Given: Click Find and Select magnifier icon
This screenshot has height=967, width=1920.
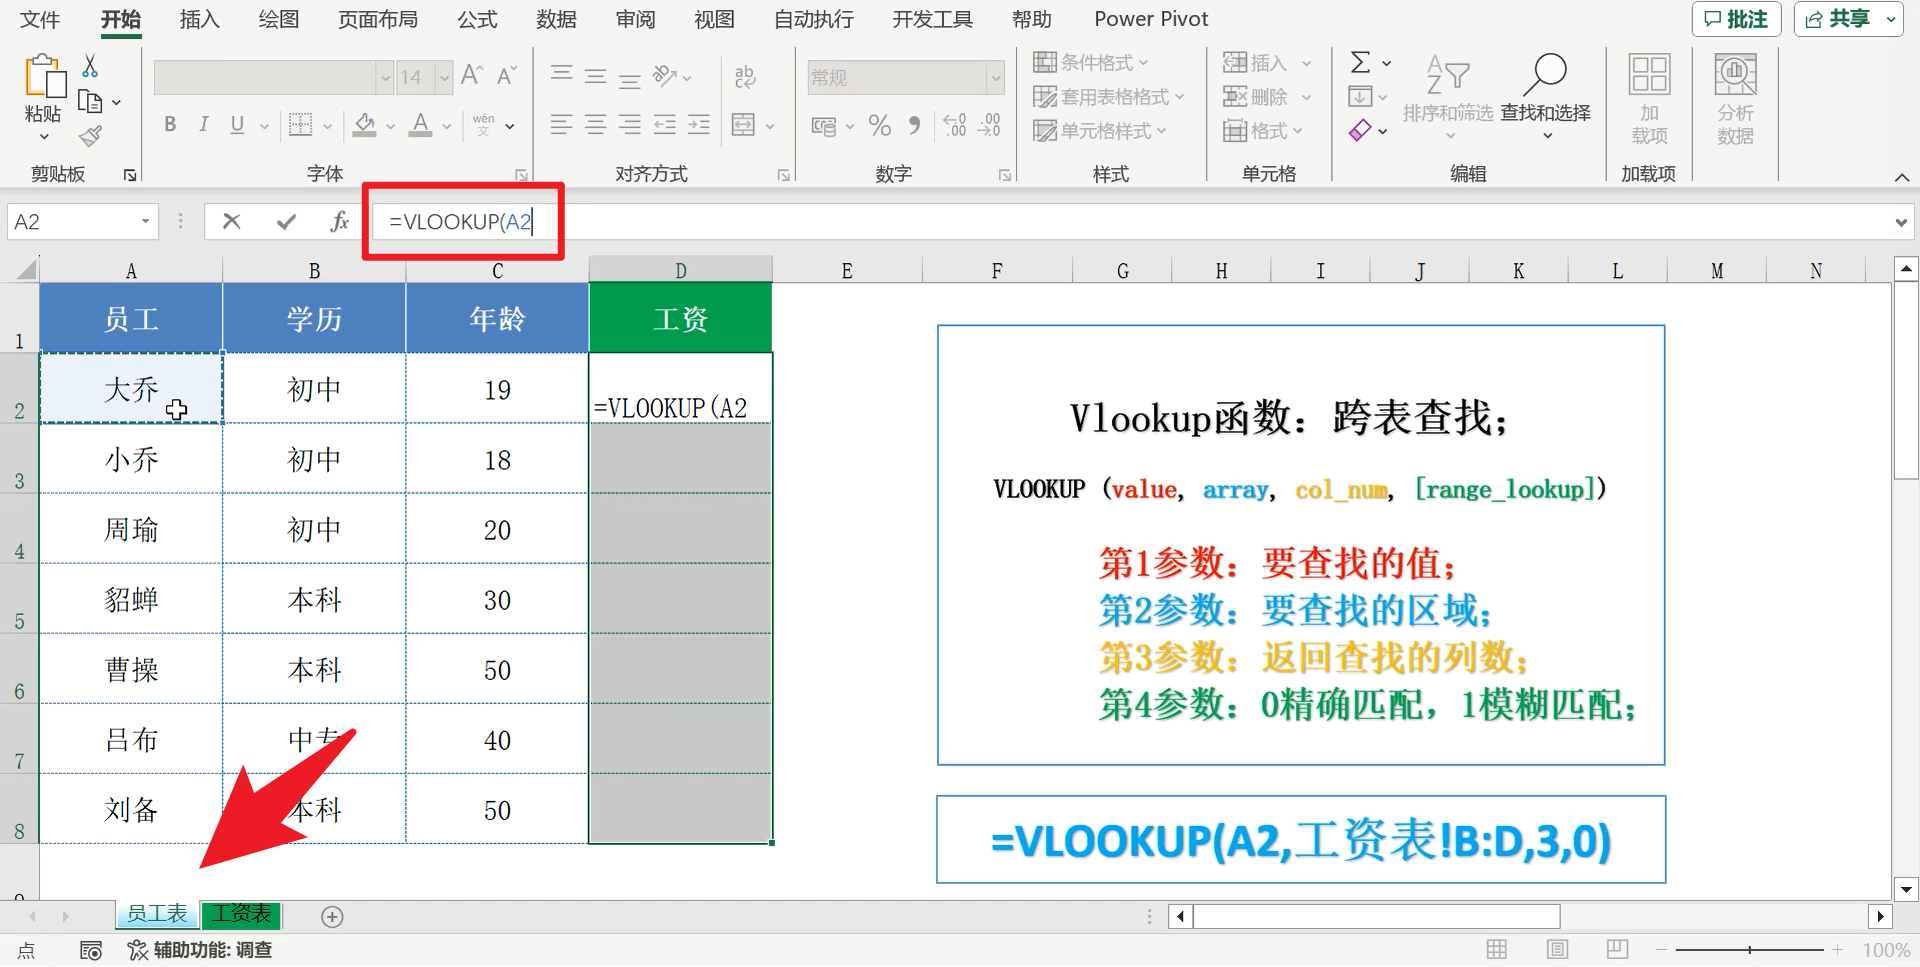Looking at the screenshot, I should click(x=1545, y=74).
